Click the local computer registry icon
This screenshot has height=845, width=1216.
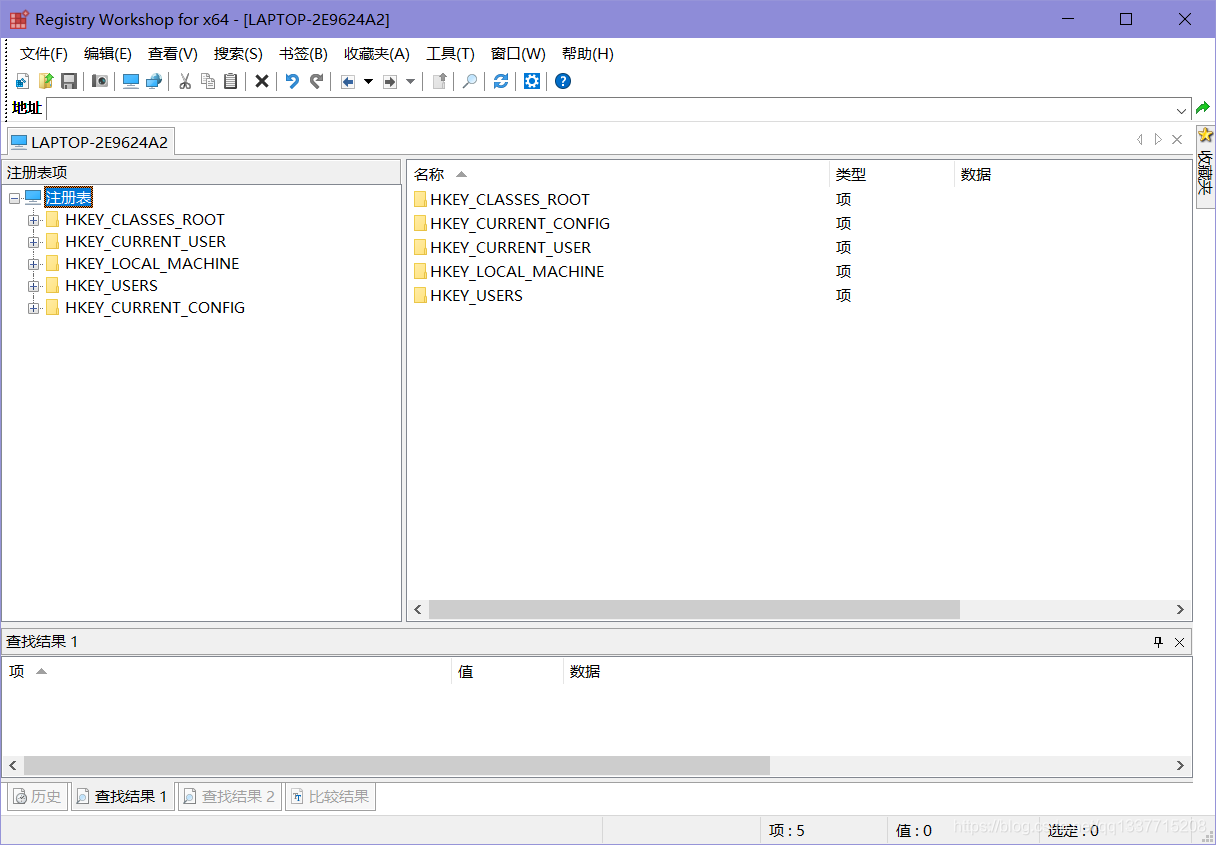click(x=131, y=81)
